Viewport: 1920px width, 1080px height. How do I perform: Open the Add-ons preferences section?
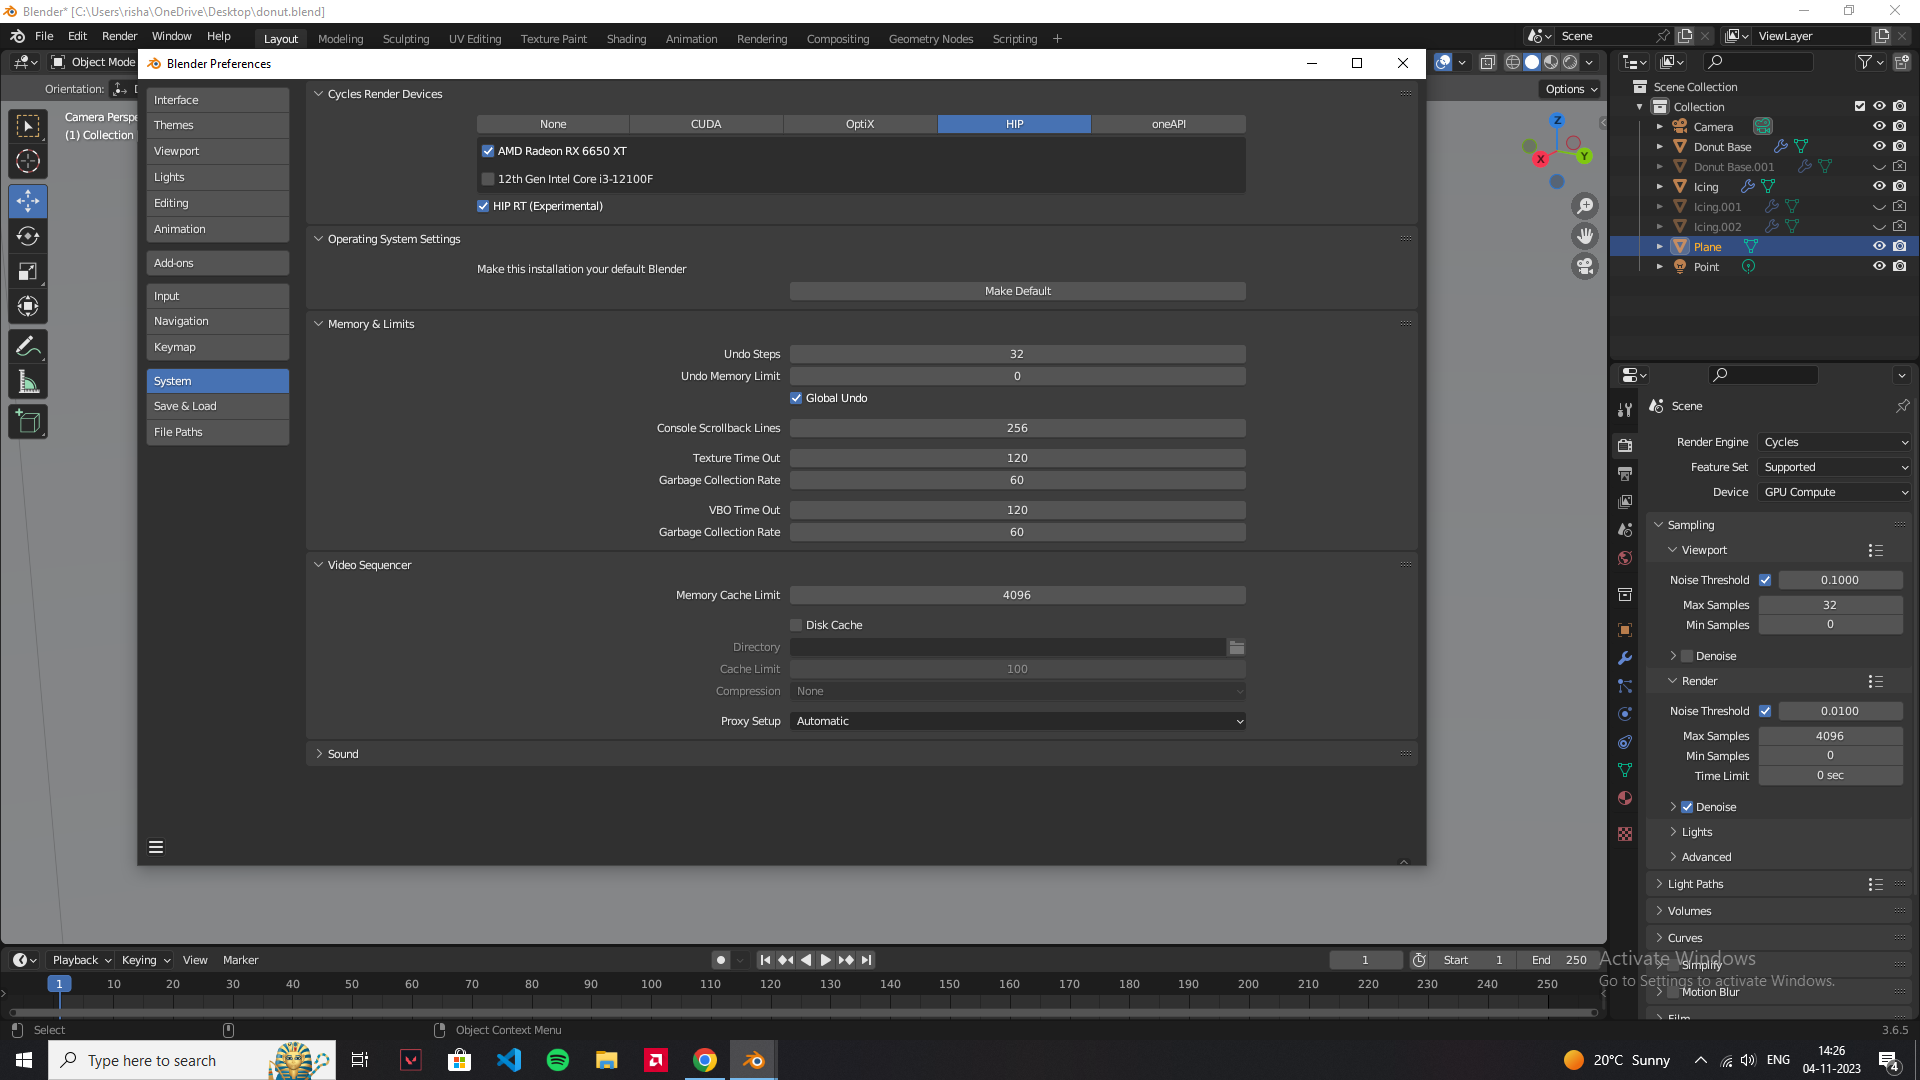[218, 263]
